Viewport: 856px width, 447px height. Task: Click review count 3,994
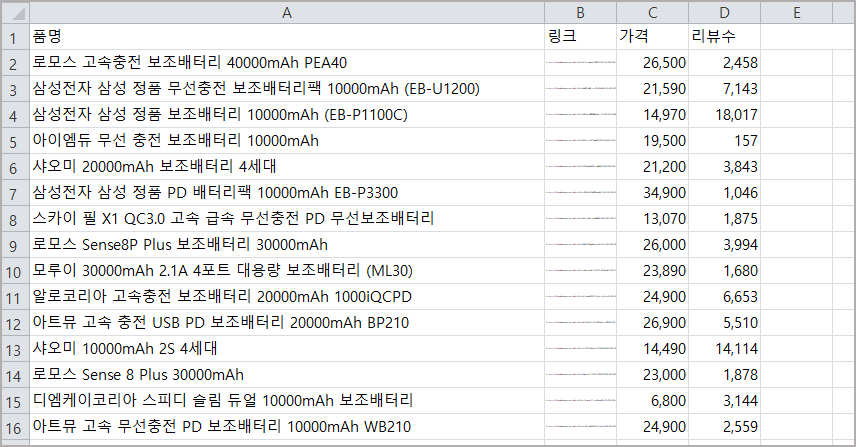click(724, 245)
